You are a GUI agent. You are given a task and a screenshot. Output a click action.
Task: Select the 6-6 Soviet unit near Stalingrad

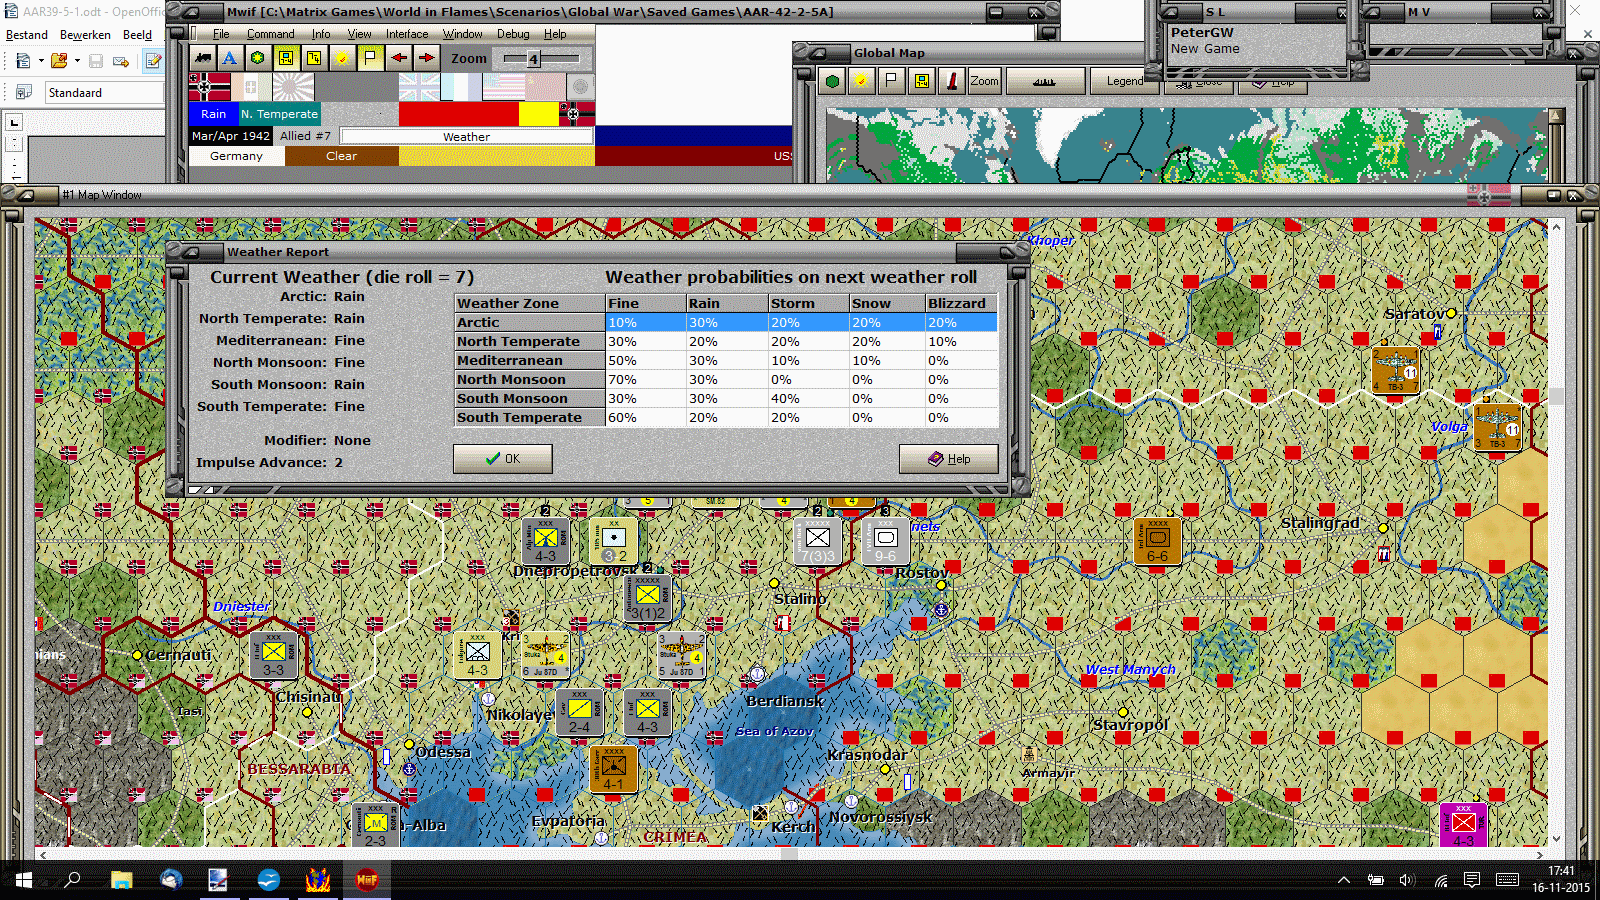tap(1157, 541)
